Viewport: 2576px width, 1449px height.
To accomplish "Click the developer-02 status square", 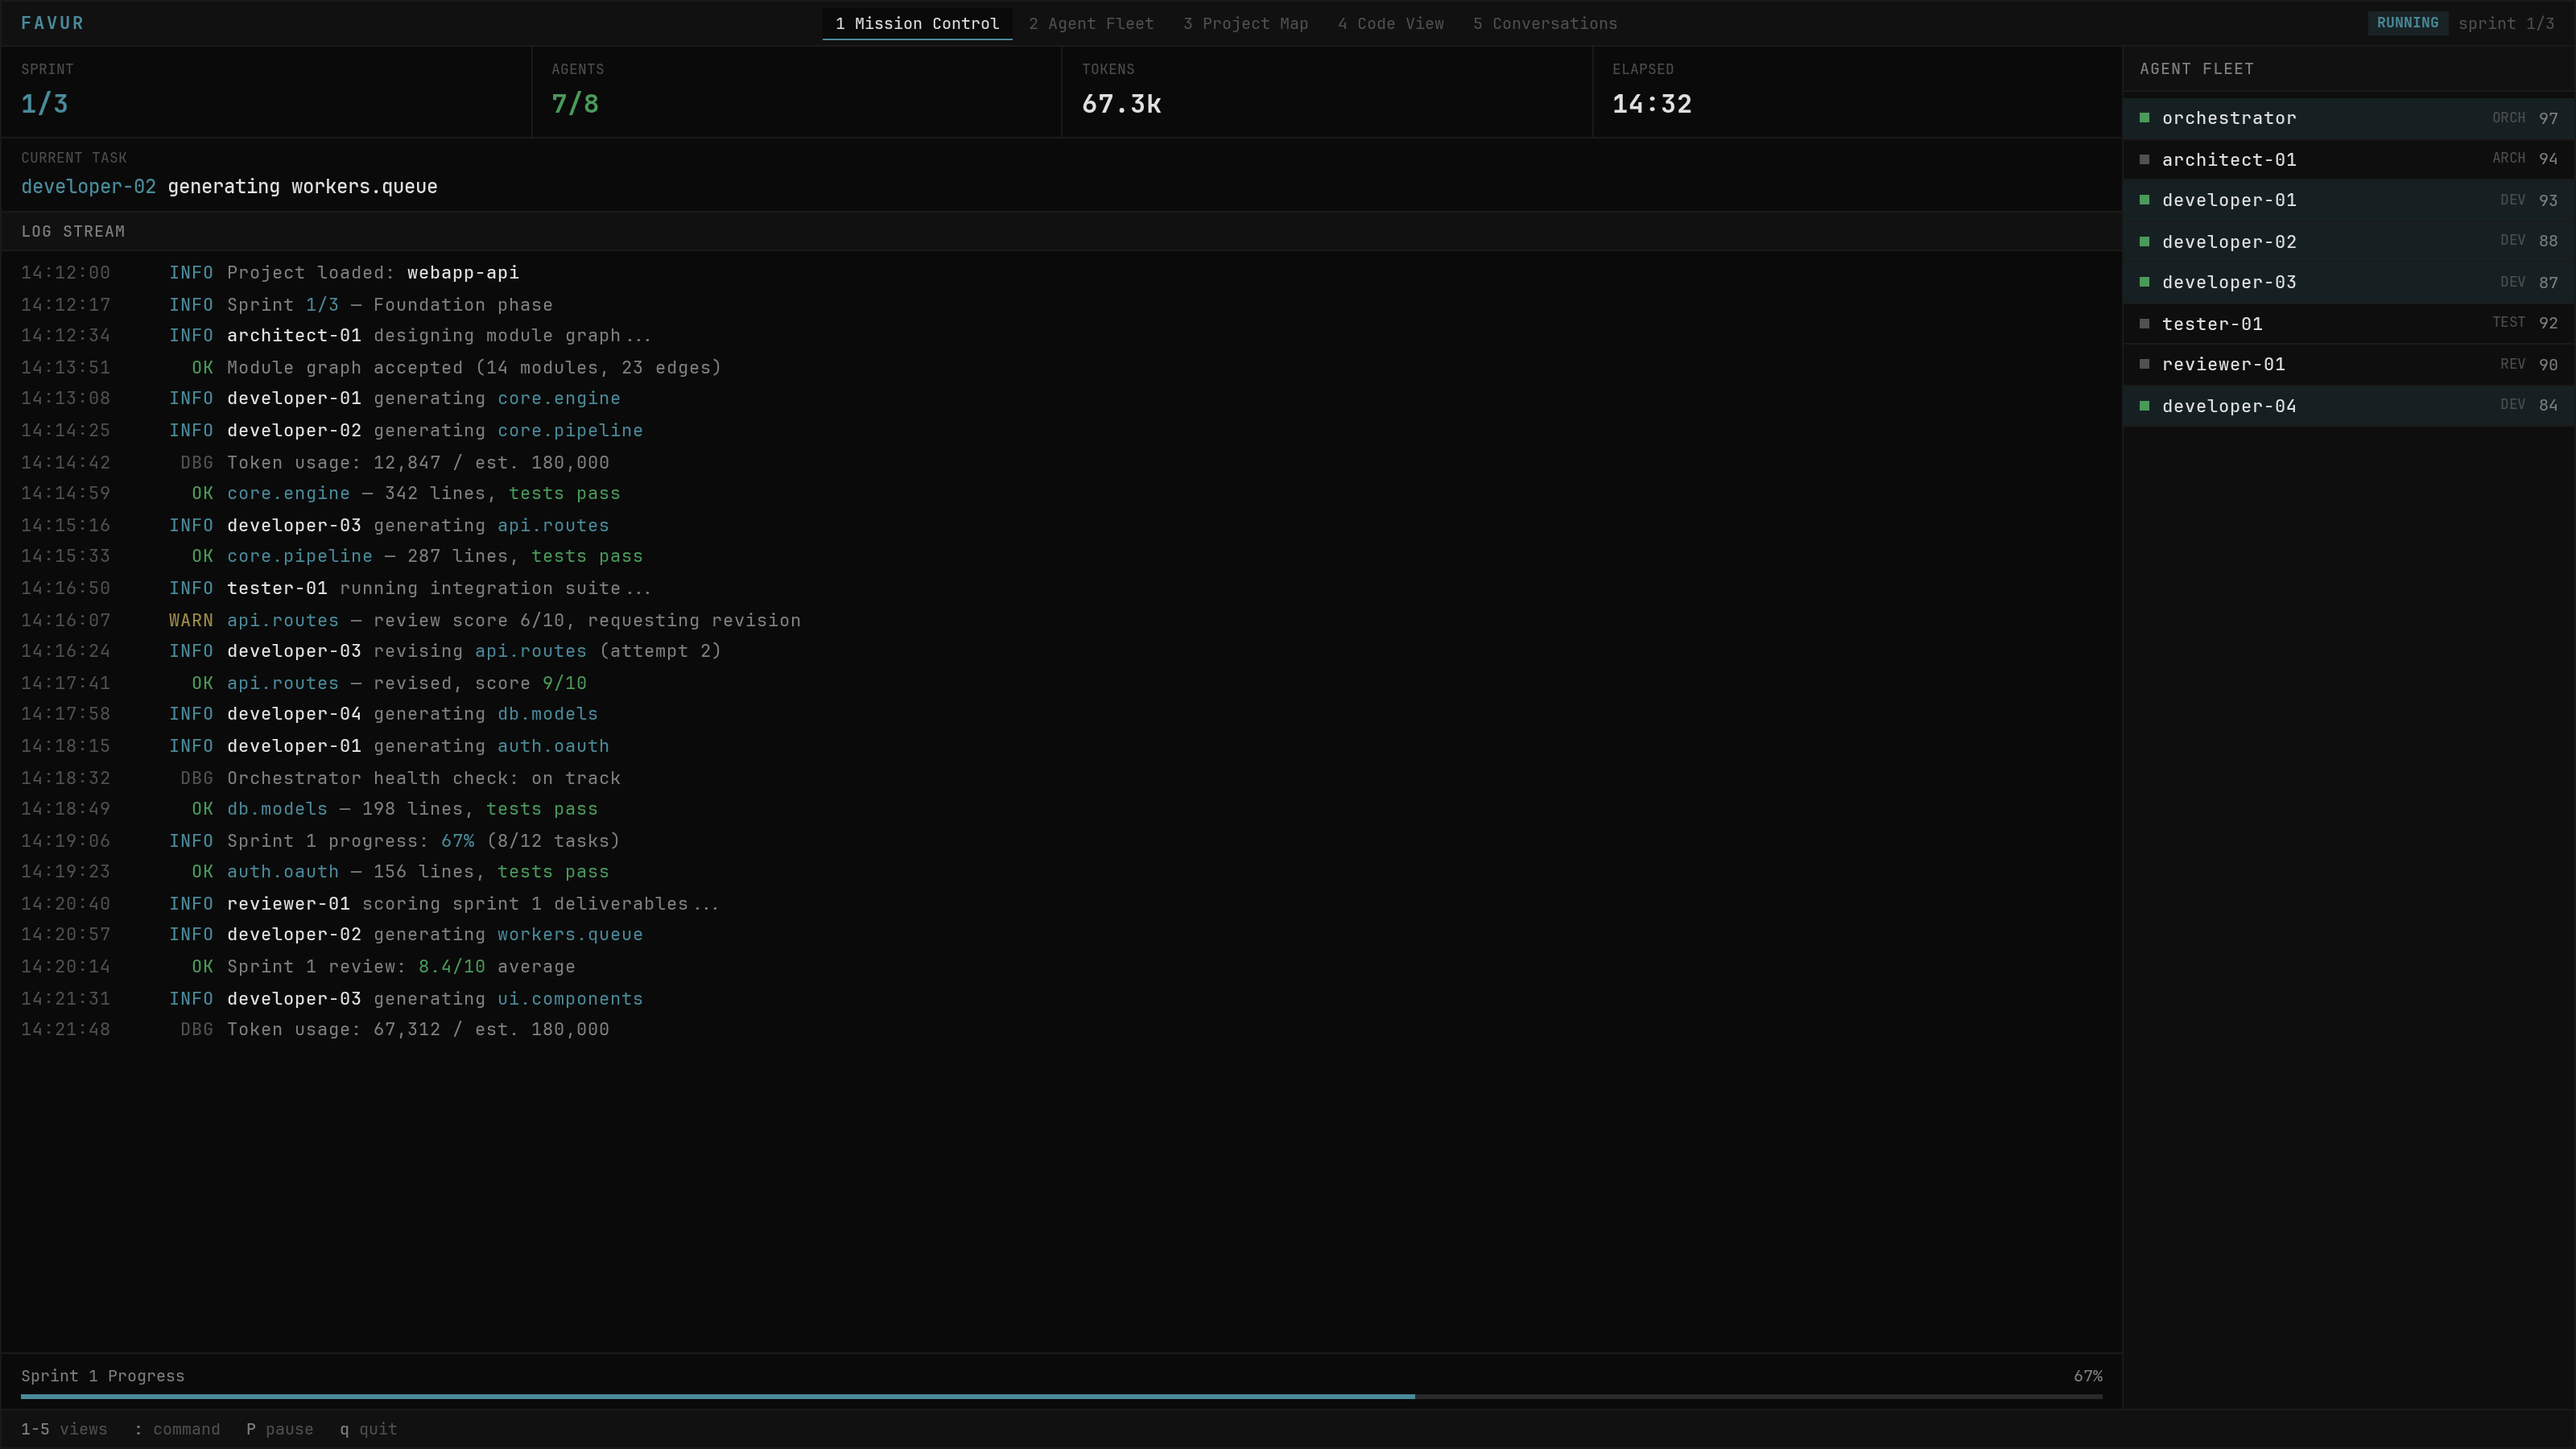I will (2145, 241).
